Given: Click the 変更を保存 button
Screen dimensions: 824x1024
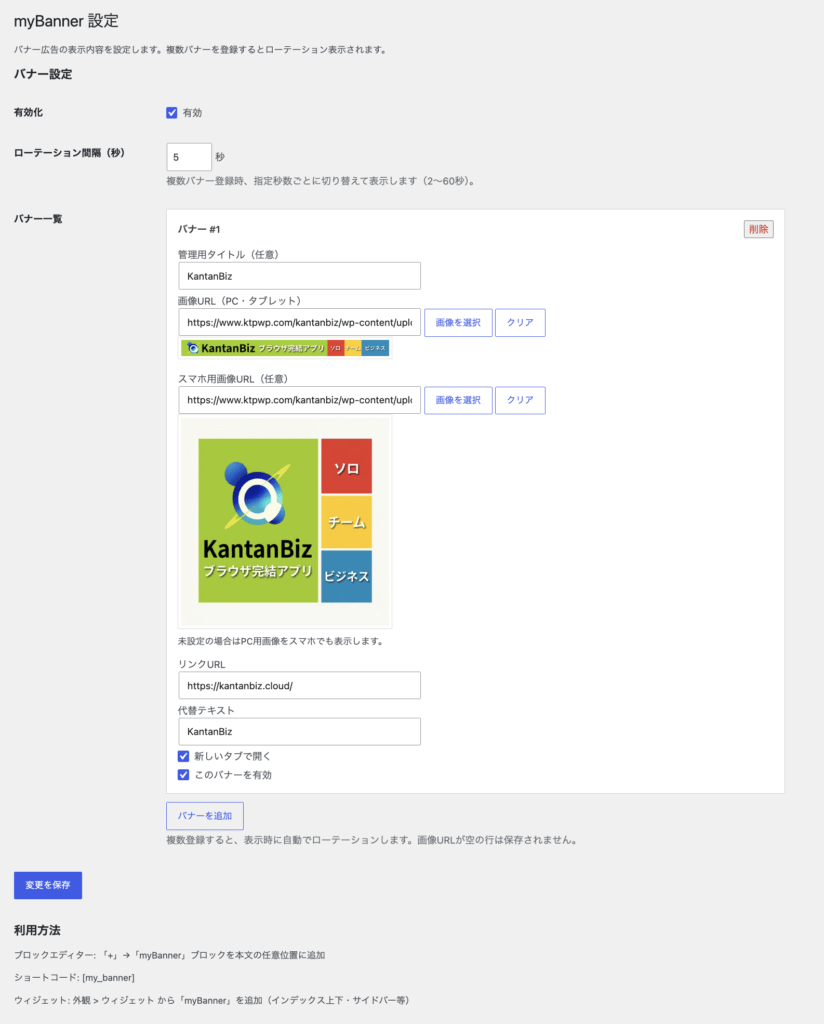Looking at the screenshot, I should (48, 885).
